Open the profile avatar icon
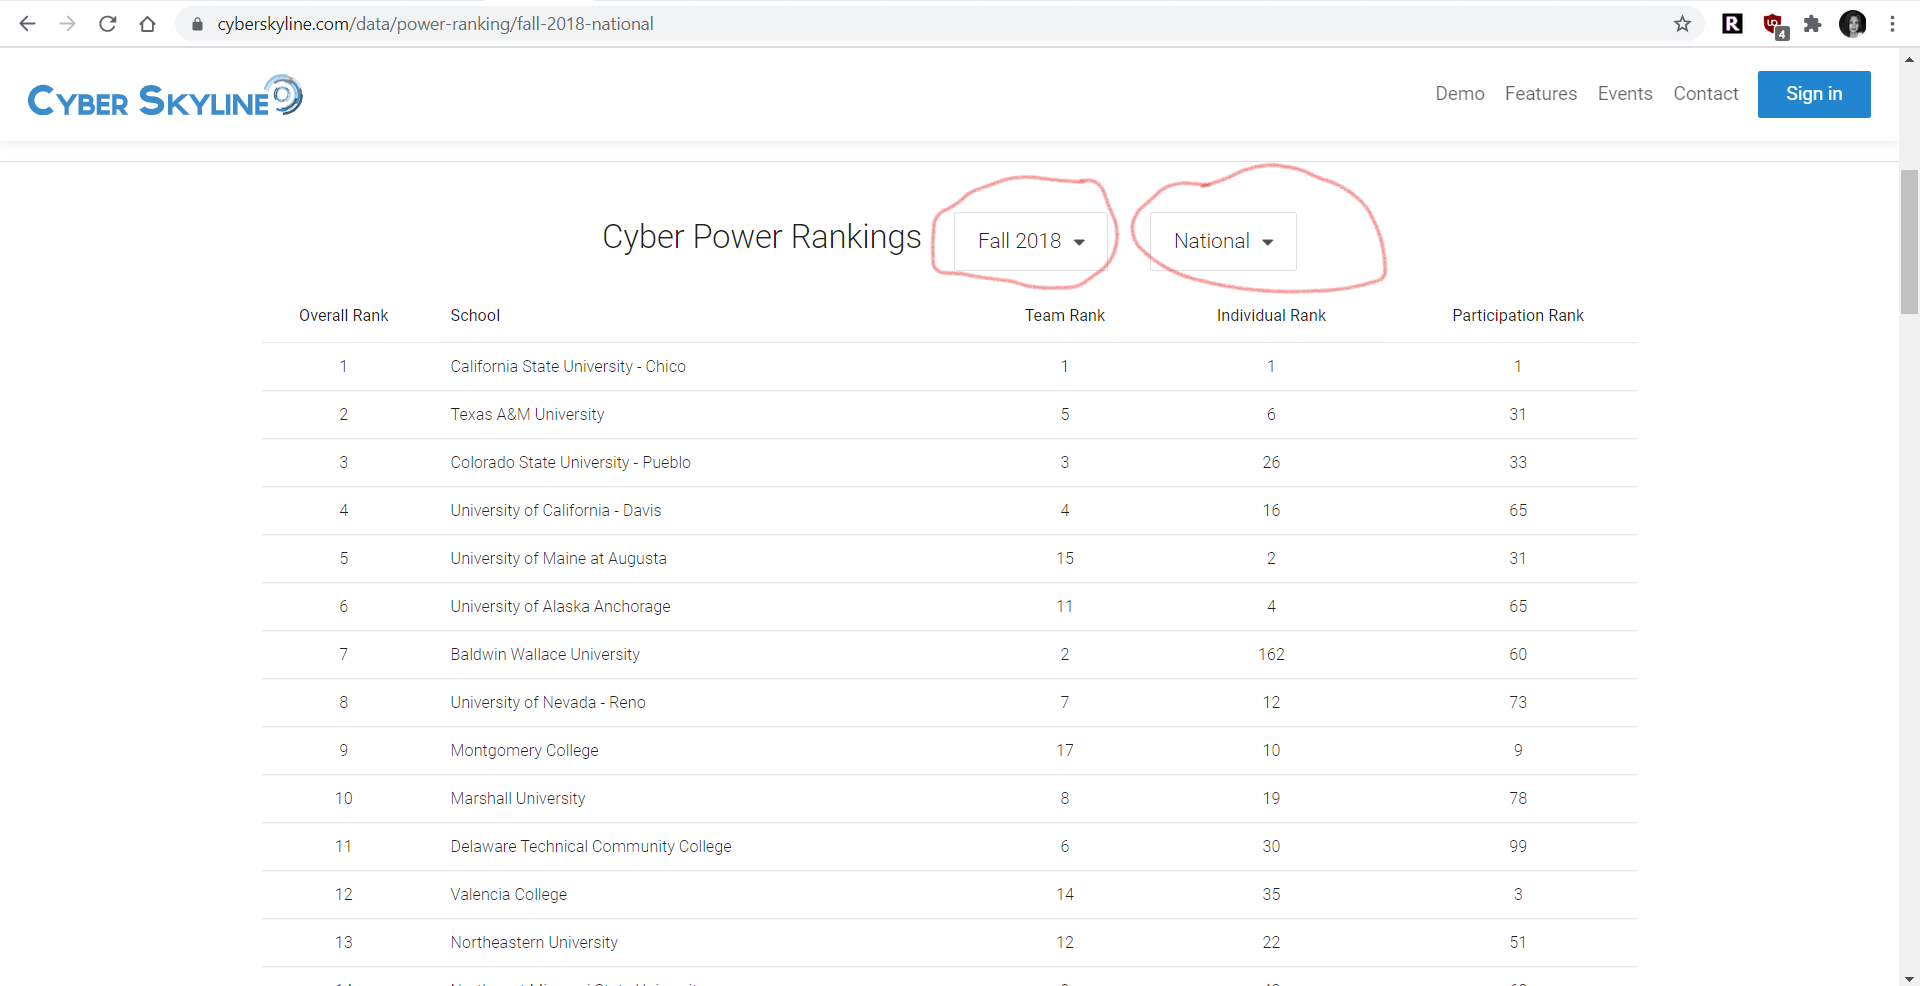 (x=1853, y=24)
